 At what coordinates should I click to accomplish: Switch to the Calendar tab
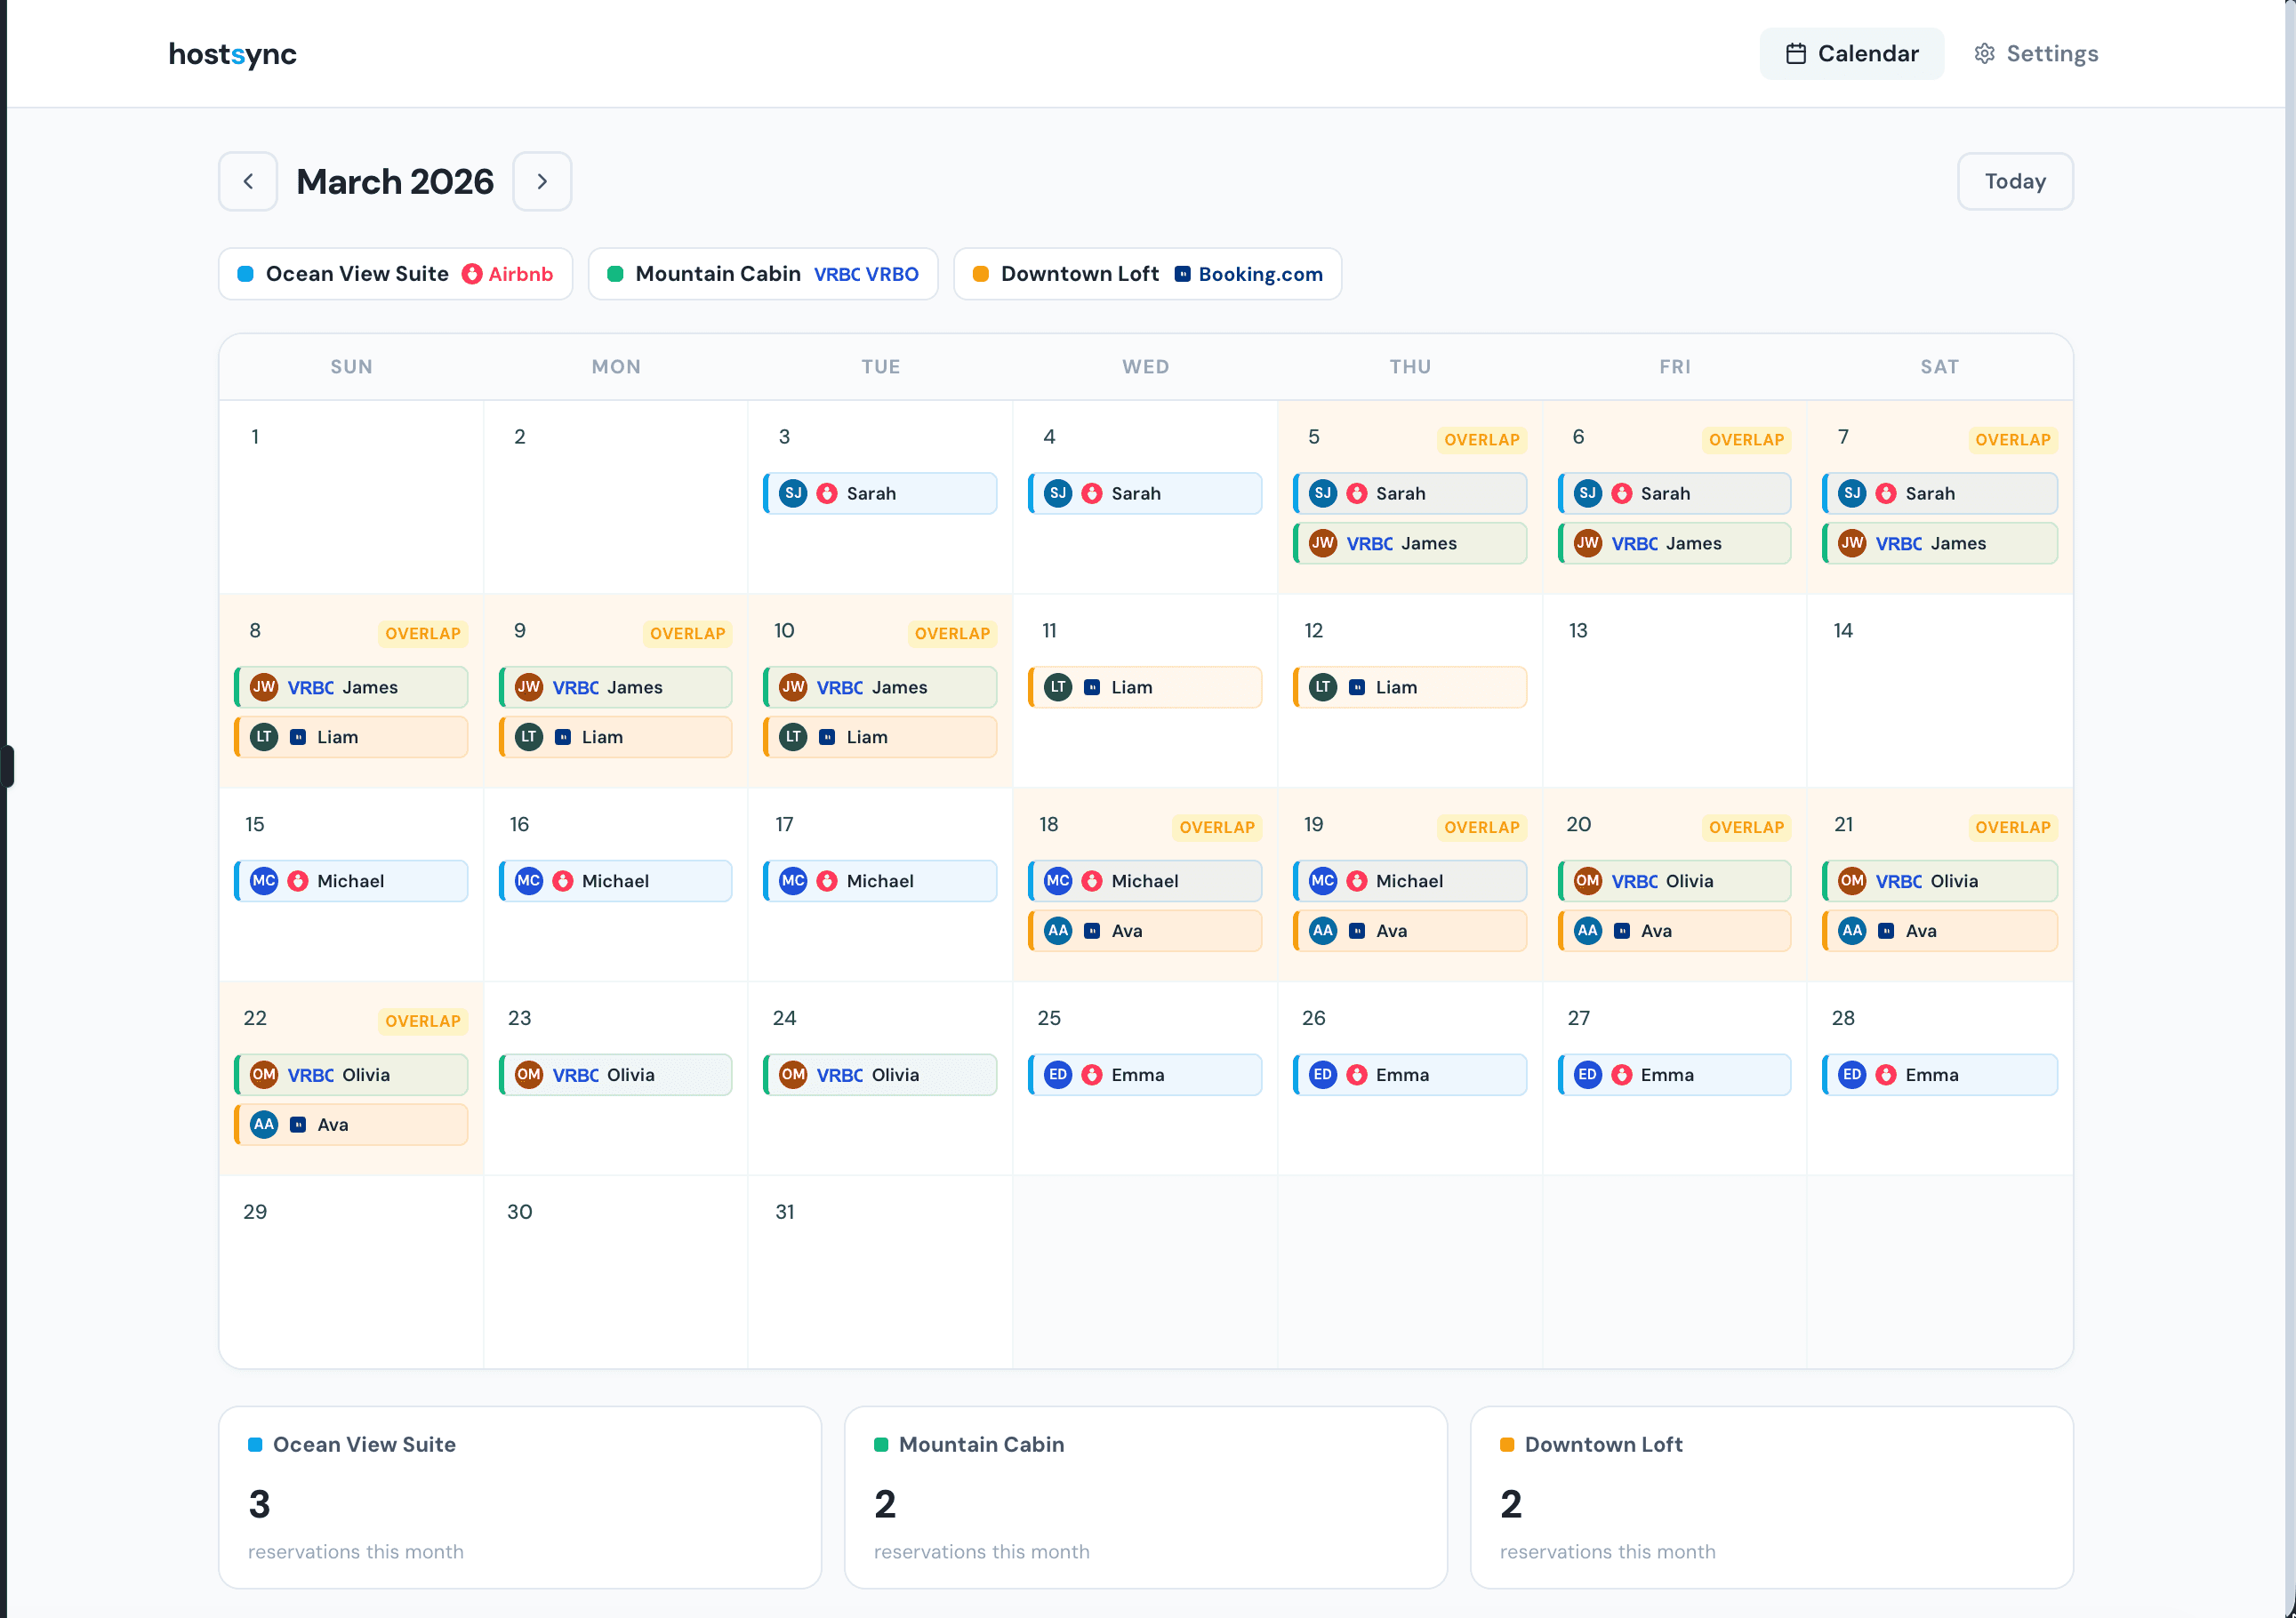pos(1852,53)
